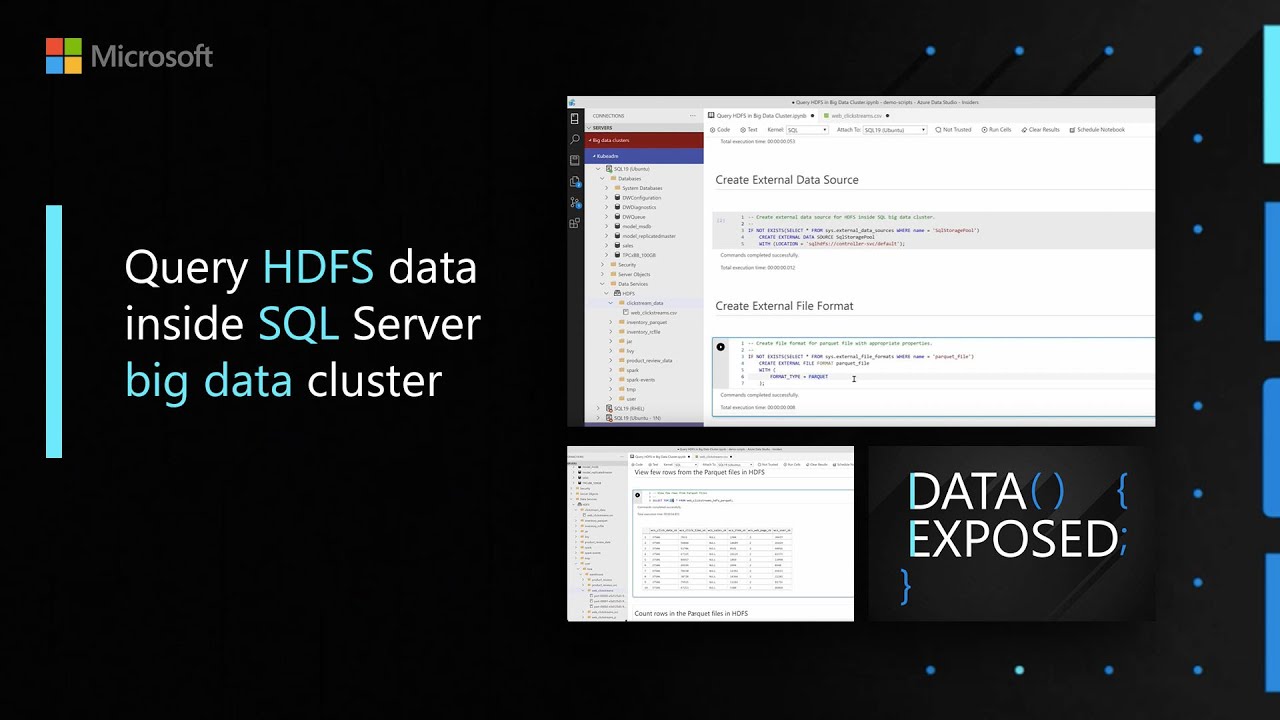Select Query HDFS in Big Data Cluster.ipynb tab in large screenshot
Screen dimensions: 1280x720
[x=760, y=116]
